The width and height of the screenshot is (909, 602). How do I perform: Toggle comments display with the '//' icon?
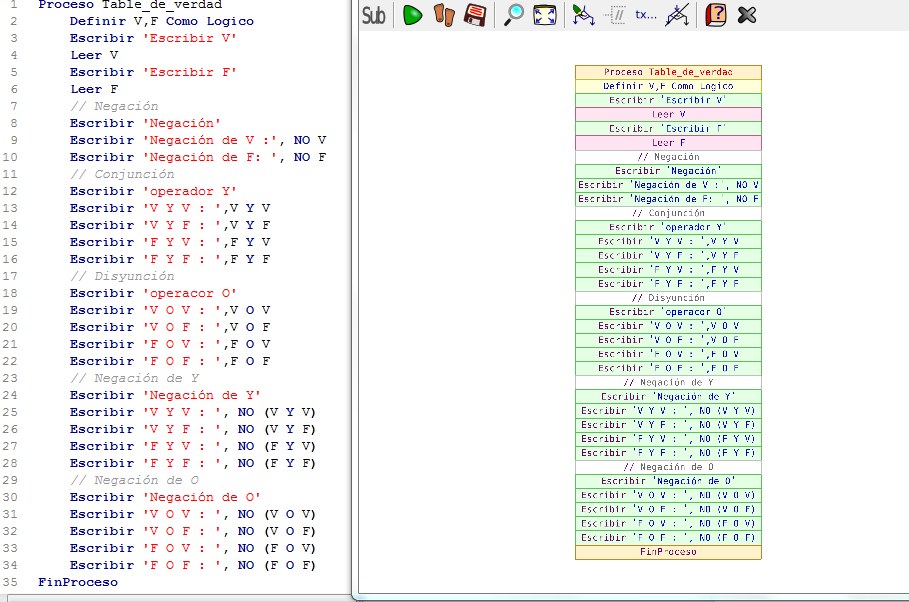(615, 15)
